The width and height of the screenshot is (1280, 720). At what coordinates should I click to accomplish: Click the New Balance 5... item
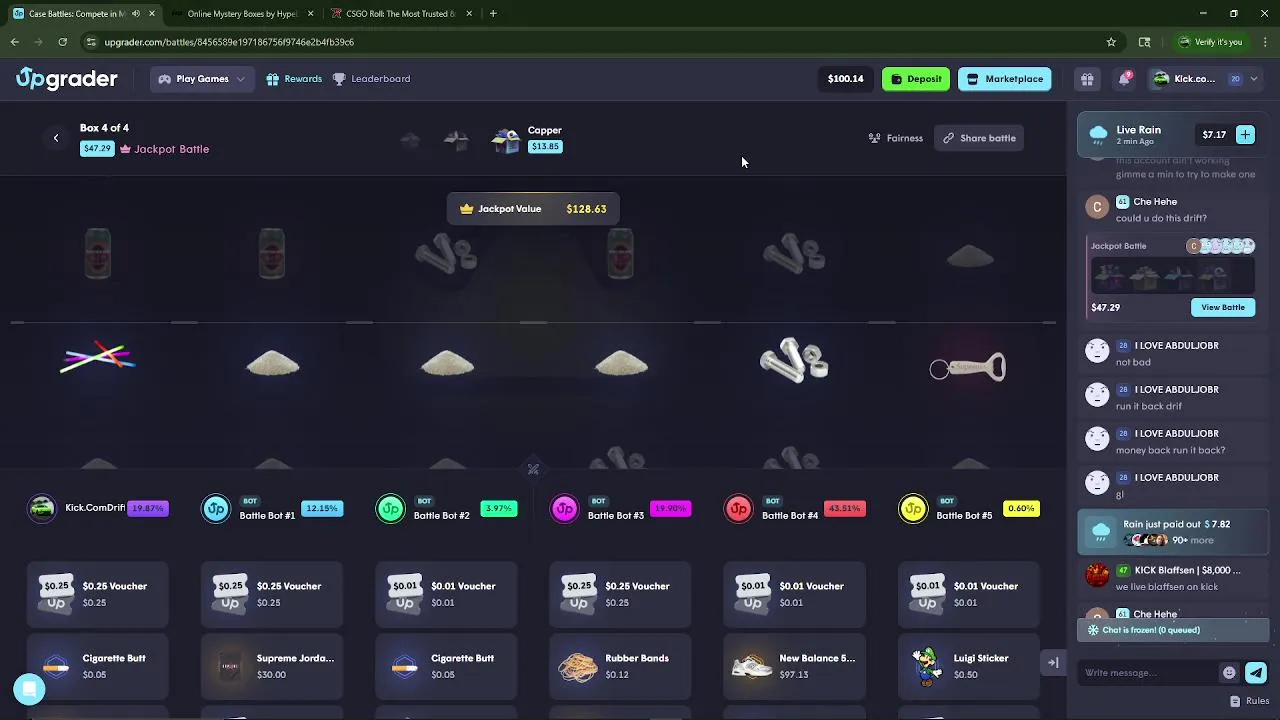tap(793, 666)
